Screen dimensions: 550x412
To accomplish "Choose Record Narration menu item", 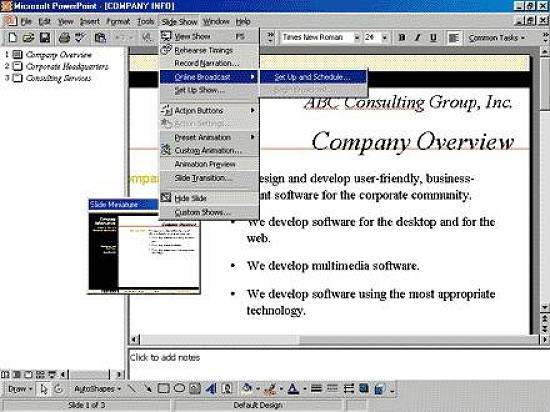I will [209, 63].
